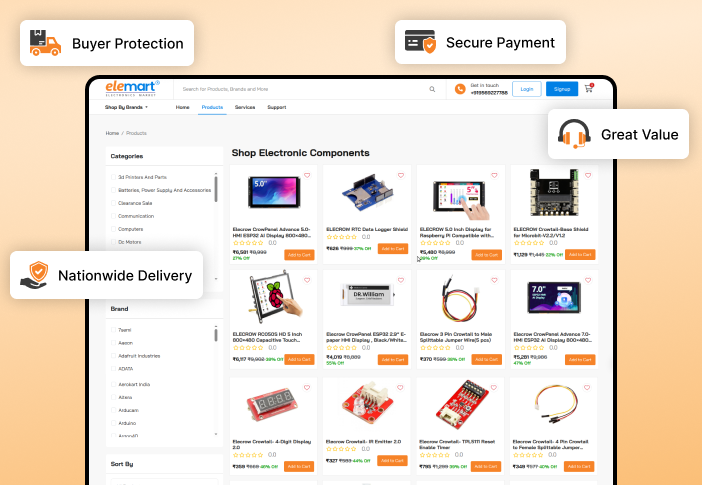Click the Login button
Viewport: 702px width, 485px height.
pyautogui.click(x=526, y=89)
